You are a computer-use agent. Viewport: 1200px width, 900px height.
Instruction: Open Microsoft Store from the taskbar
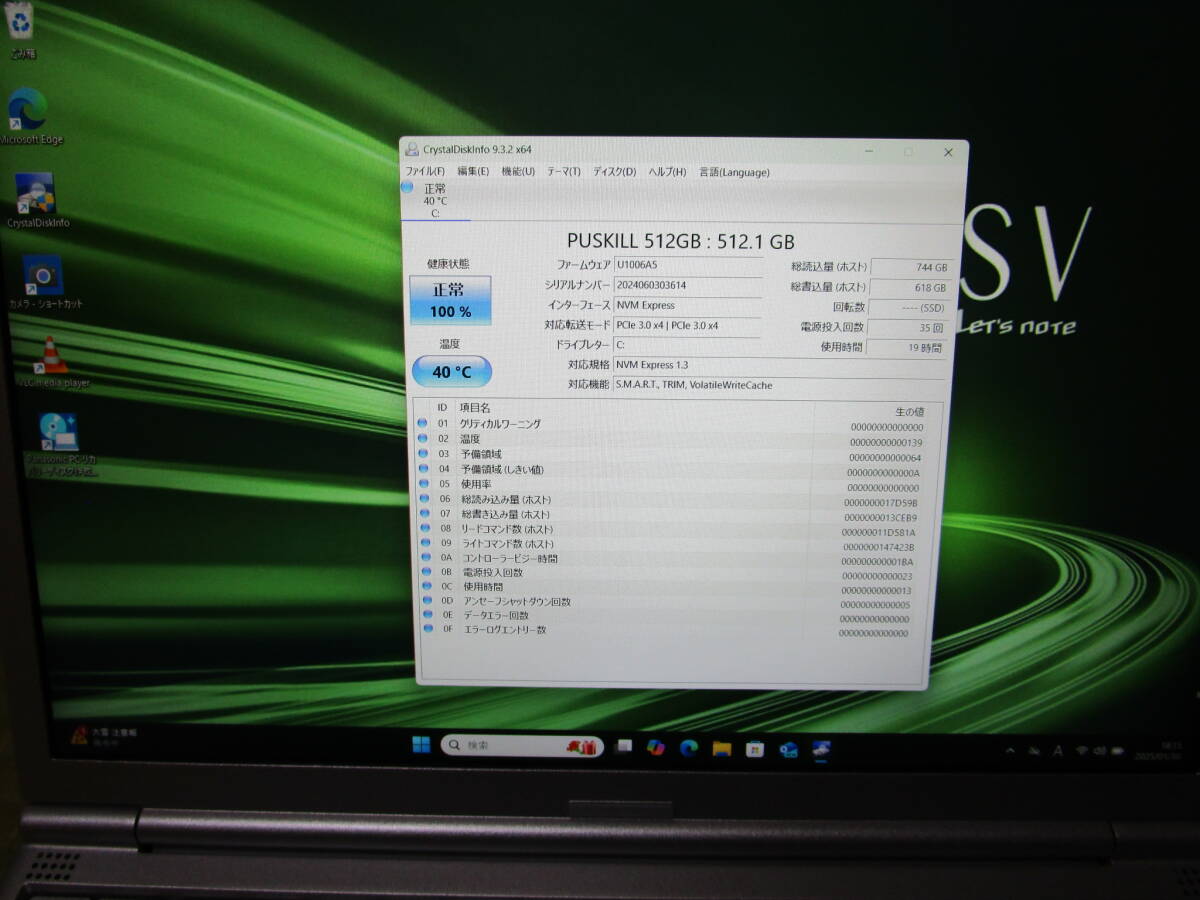754,749
